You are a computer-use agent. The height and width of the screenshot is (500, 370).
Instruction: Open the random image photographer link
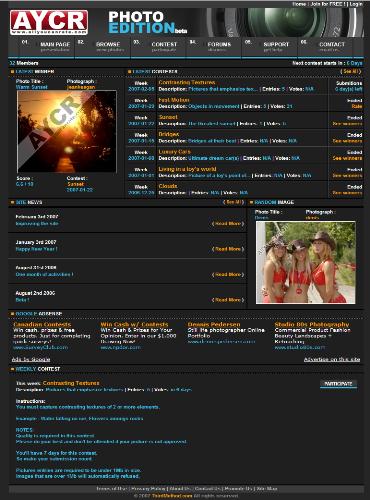click(312, 218)
